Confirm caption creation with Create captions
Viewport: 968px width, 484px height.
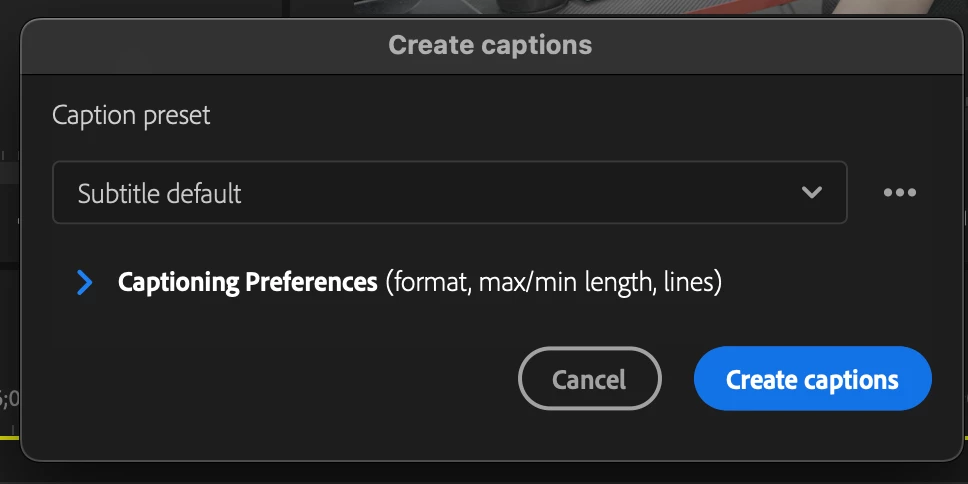click(812, 380)
